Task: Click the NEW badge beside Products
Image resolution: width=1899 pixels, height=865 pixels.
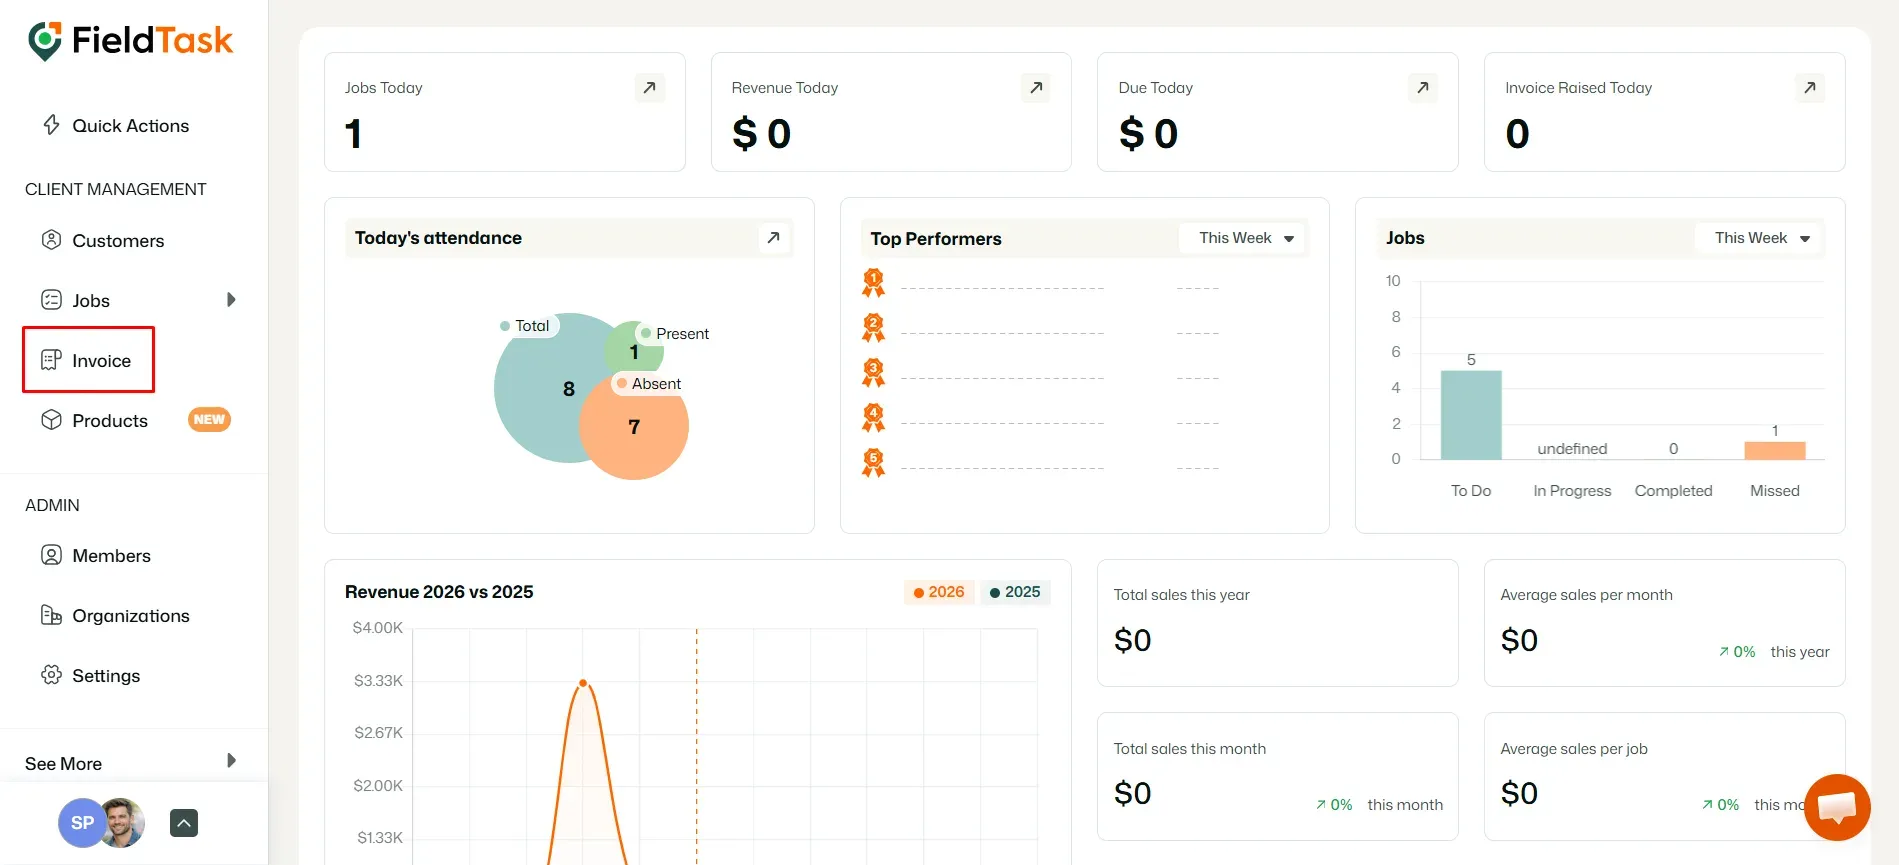Action: coord(209,420)
